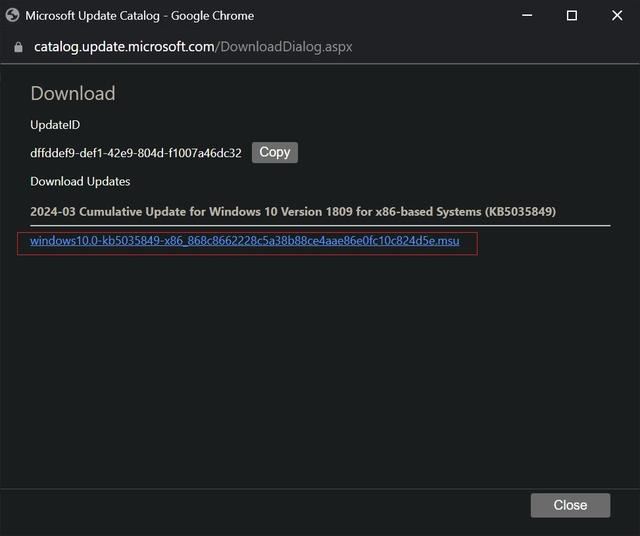Click the UpdateID value starting with dffddef9
Screen dimensions: 640x536
coord(136,153)
